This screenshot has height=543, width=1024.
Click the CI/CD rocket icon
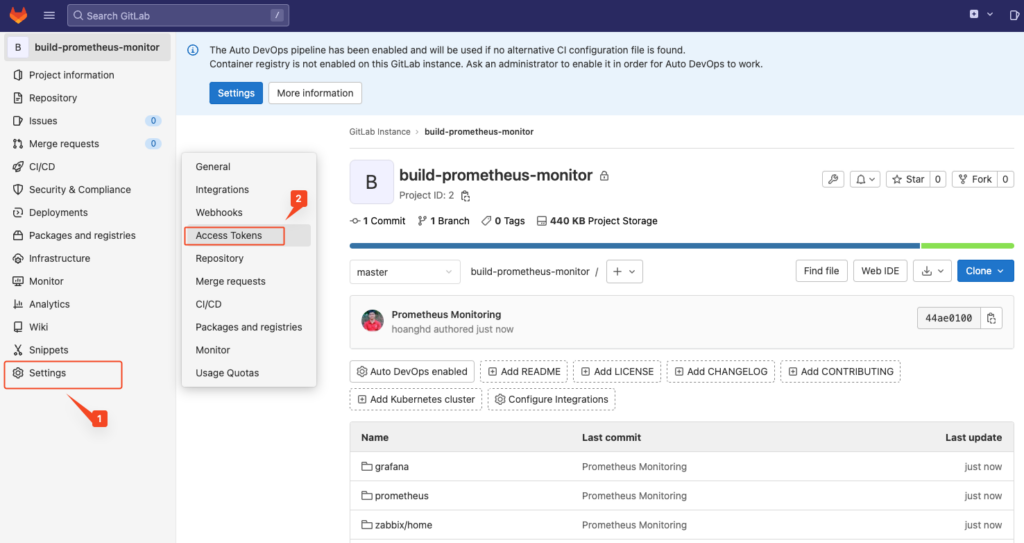pyautogui.click(x=18, y=167)
